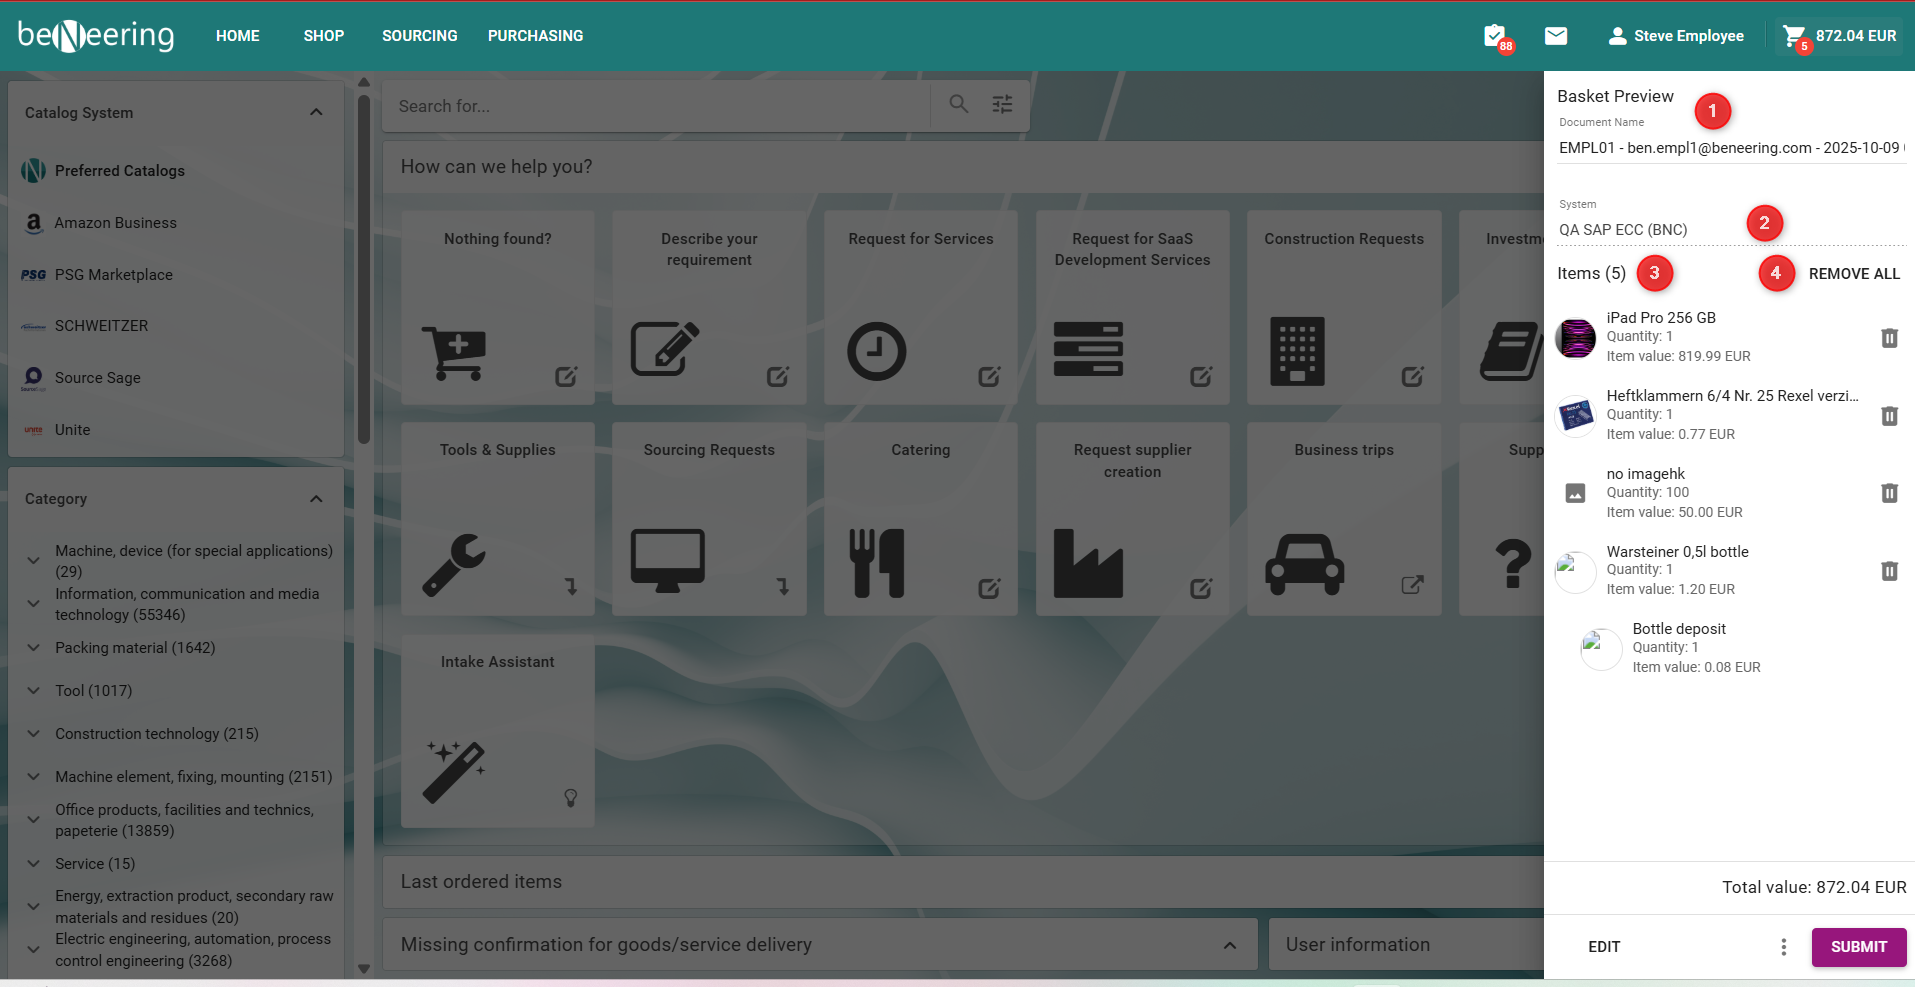Viewport: 1915px width, 987px height.
Task: Open the tasks icon with 88 badge
Action: click(x=1495, y=36)
